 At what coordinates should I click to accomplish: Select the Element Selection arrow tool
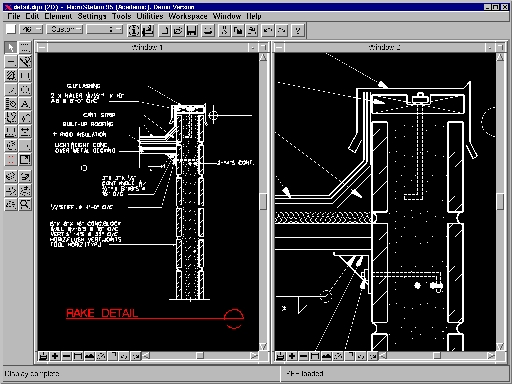click(11, 47)
